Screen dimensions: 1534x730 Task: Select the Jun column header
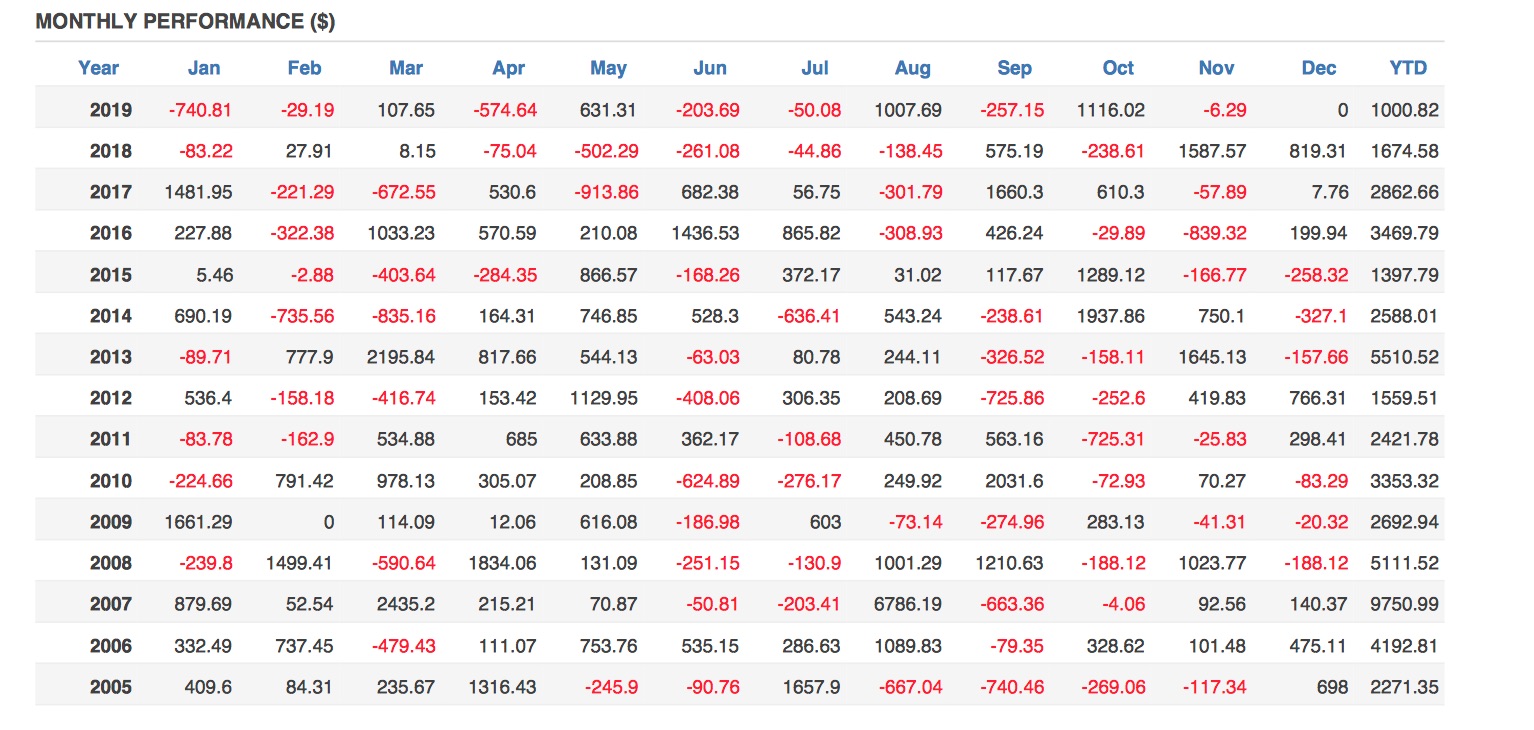tap(710, 68)
